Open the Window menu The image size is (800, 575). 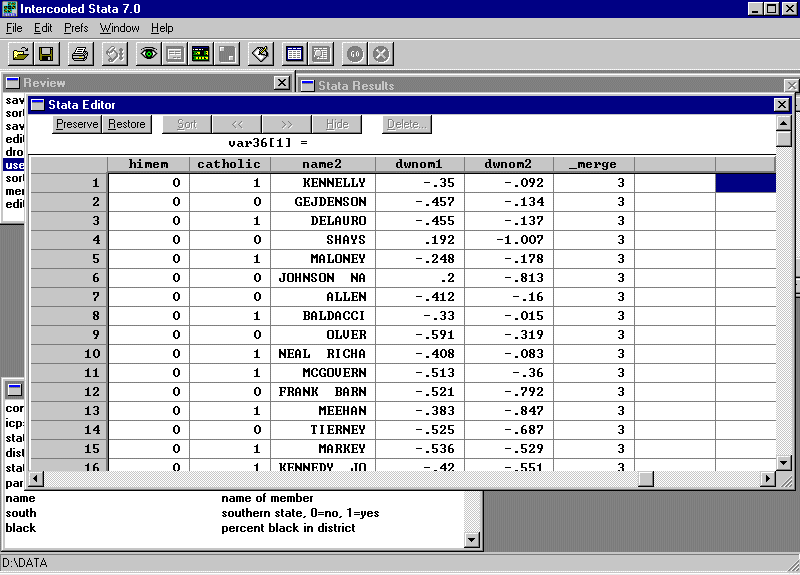(119, 28)
